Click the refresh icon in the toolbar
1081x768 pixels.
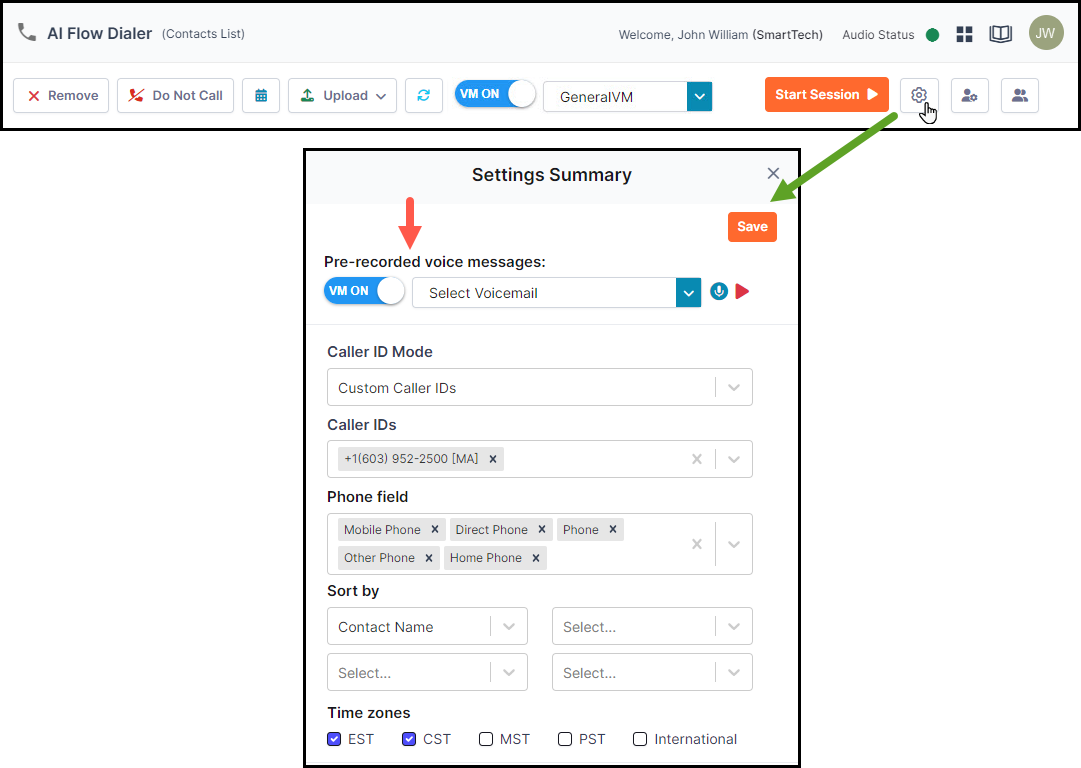(x=423, y=96)
